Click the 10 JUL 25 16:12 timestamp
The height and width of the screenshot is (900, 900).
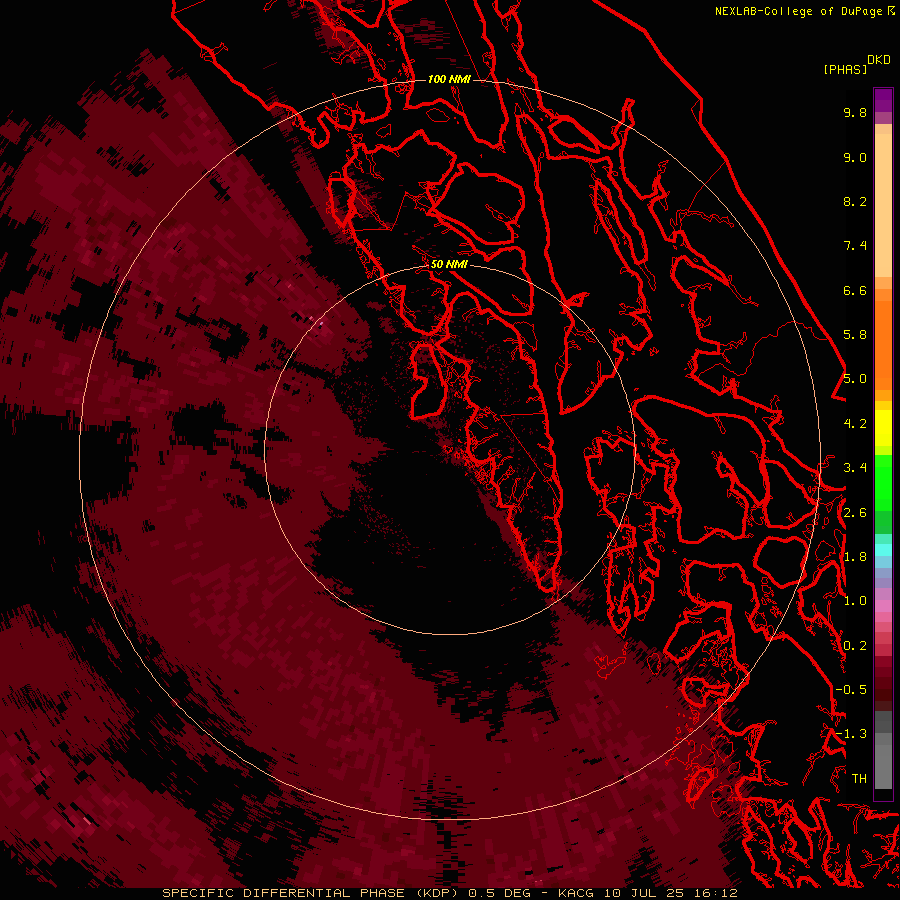(670, 893)
